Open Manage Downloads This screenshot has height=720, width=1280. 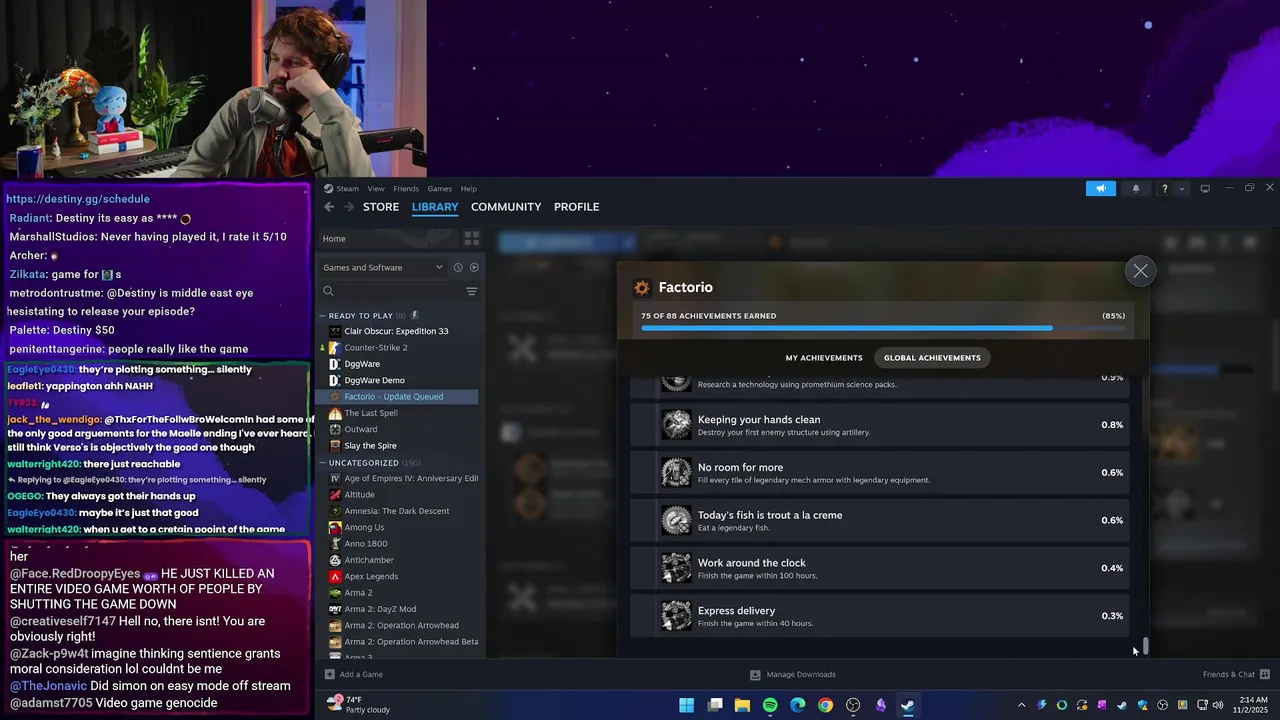tap(793, 674)
